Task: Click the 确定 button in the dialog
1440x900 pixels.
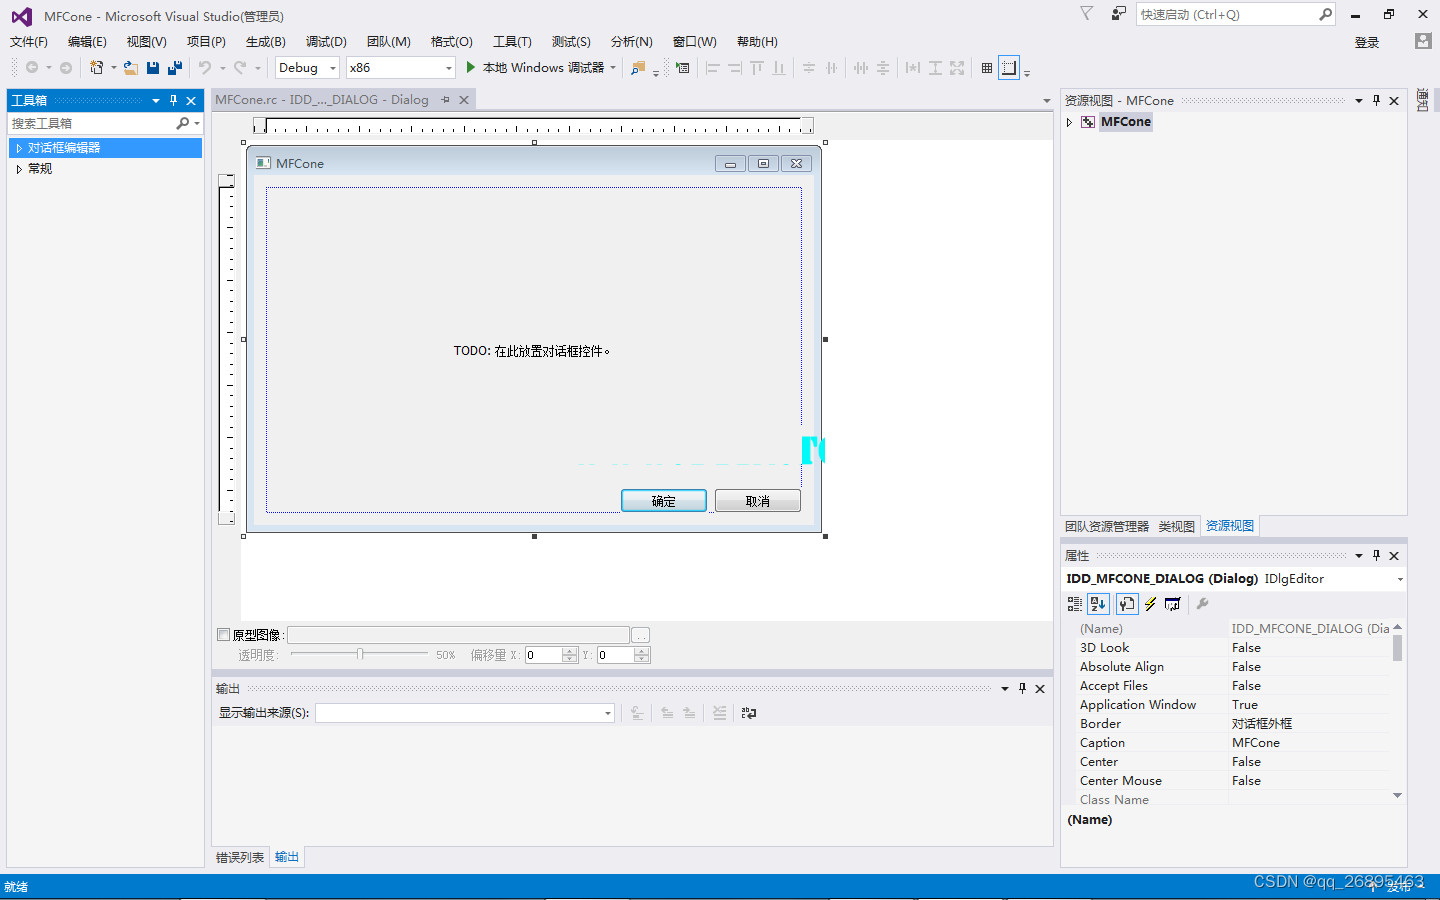Action: (664, 501)
